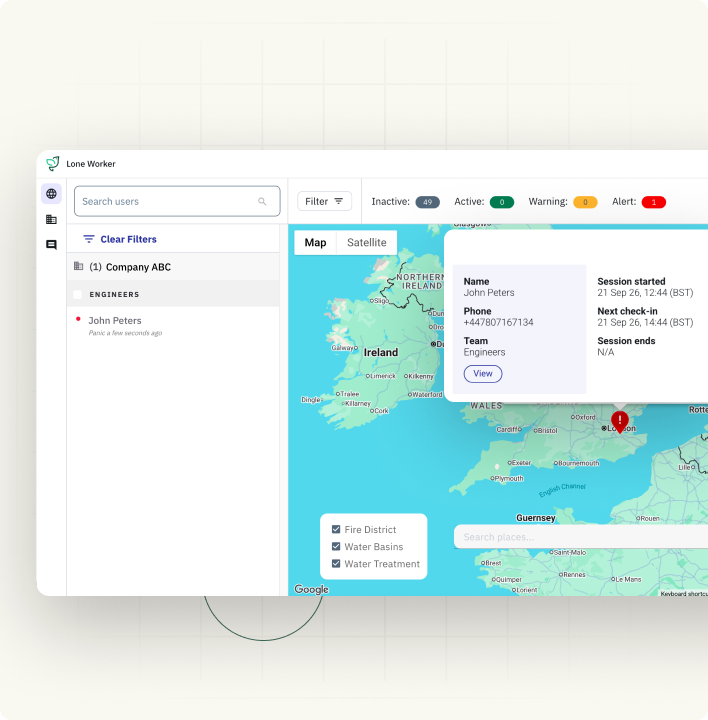Uncheck the Water Treatment layer
The height and width of the screenshot is (720, 708).
(x=336, y=563)
